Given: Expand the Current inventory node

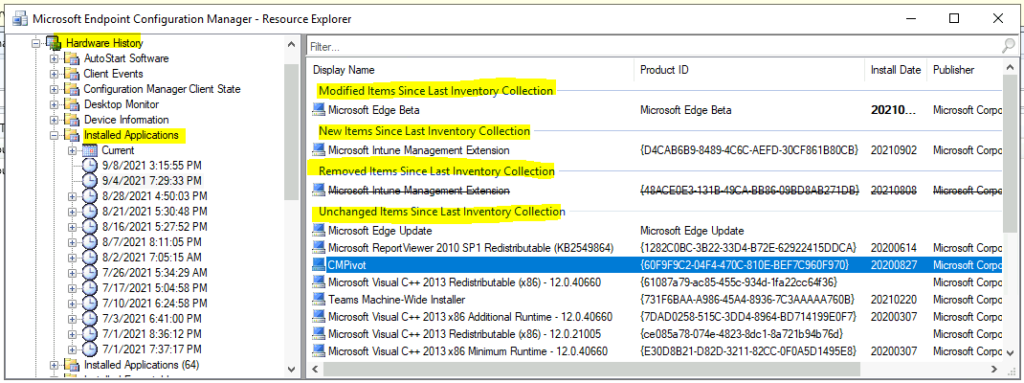Looking at the screenshot, I should pos(73,150).
